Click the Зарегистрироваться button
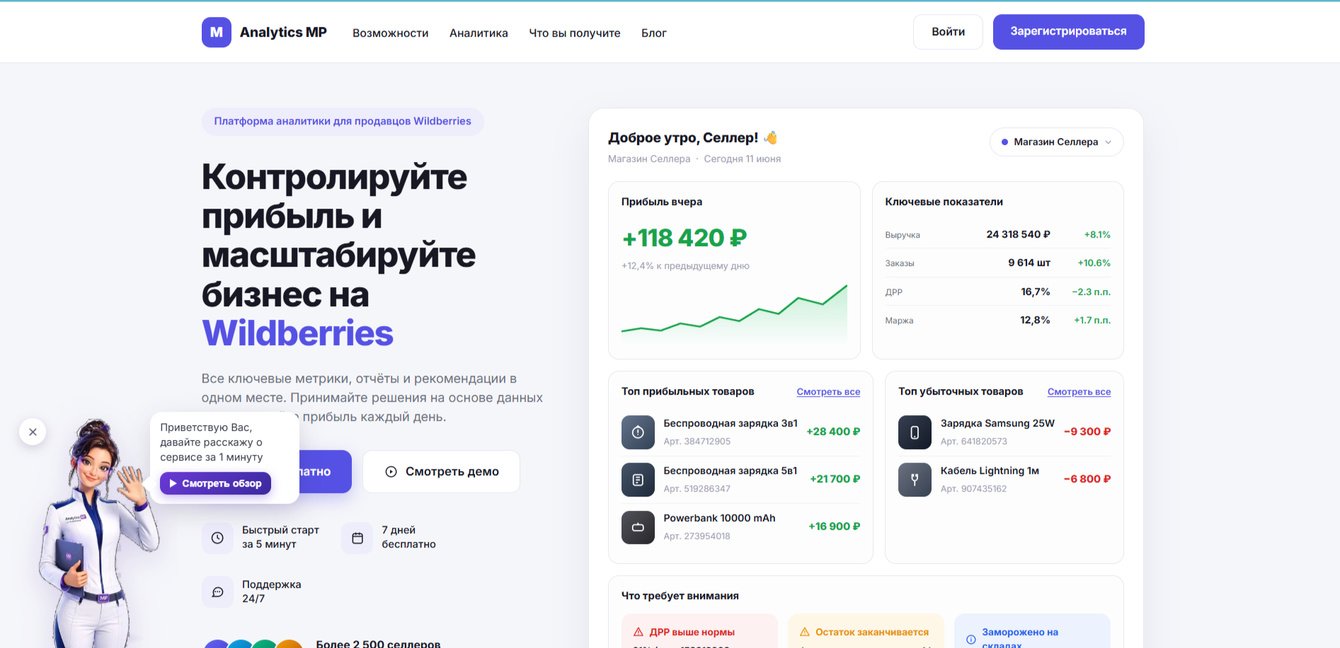The height and width of the screenshot is (648, 1340). point(1068,32)
